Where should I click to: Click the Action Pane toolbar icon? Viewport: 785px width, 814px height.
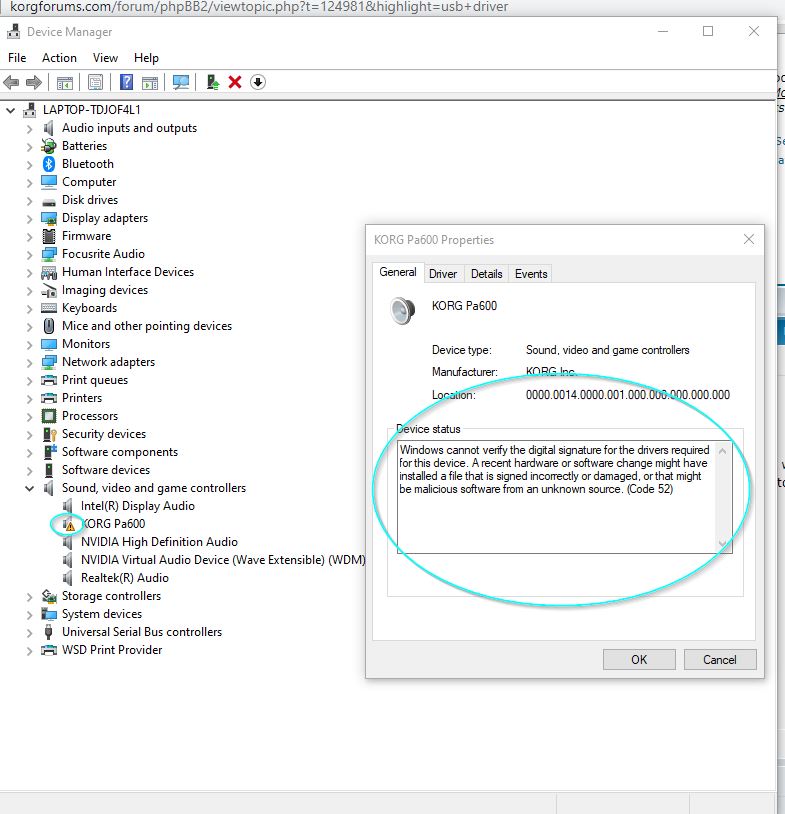(150, 83)
